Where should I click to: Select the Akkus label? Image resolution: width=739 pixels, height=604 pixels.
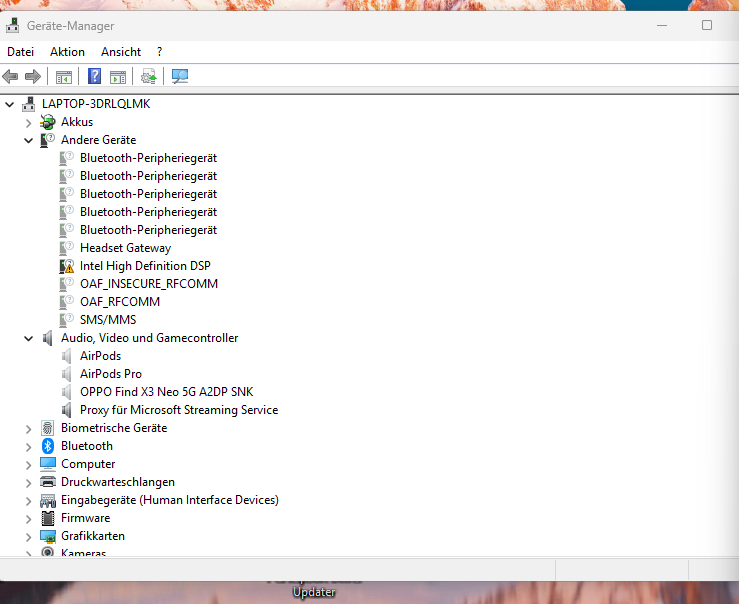[77, 122]
